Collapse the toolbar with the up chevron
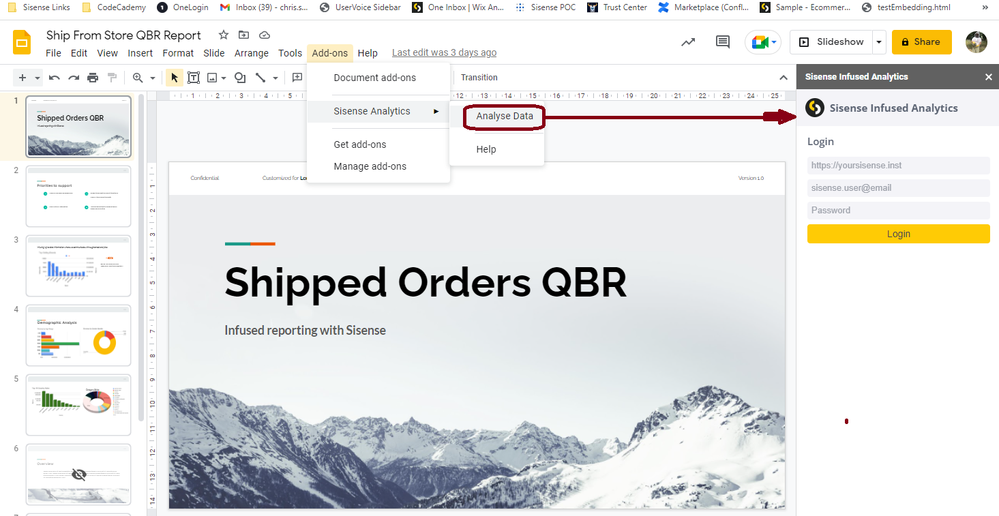Screen dimensions: 999x516 click(783, 77)
